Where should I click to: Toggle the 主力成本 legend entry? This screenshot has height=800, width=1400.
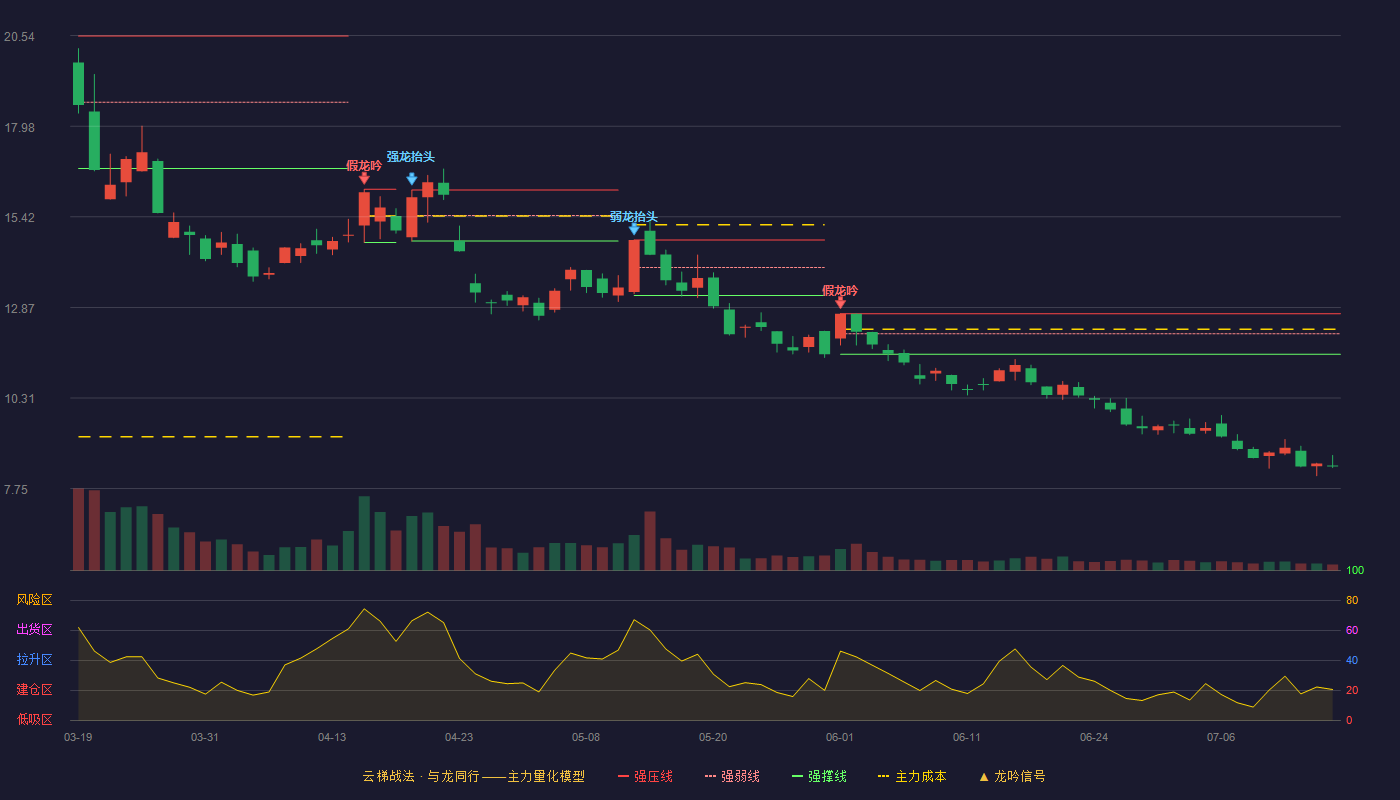[911, 776]
